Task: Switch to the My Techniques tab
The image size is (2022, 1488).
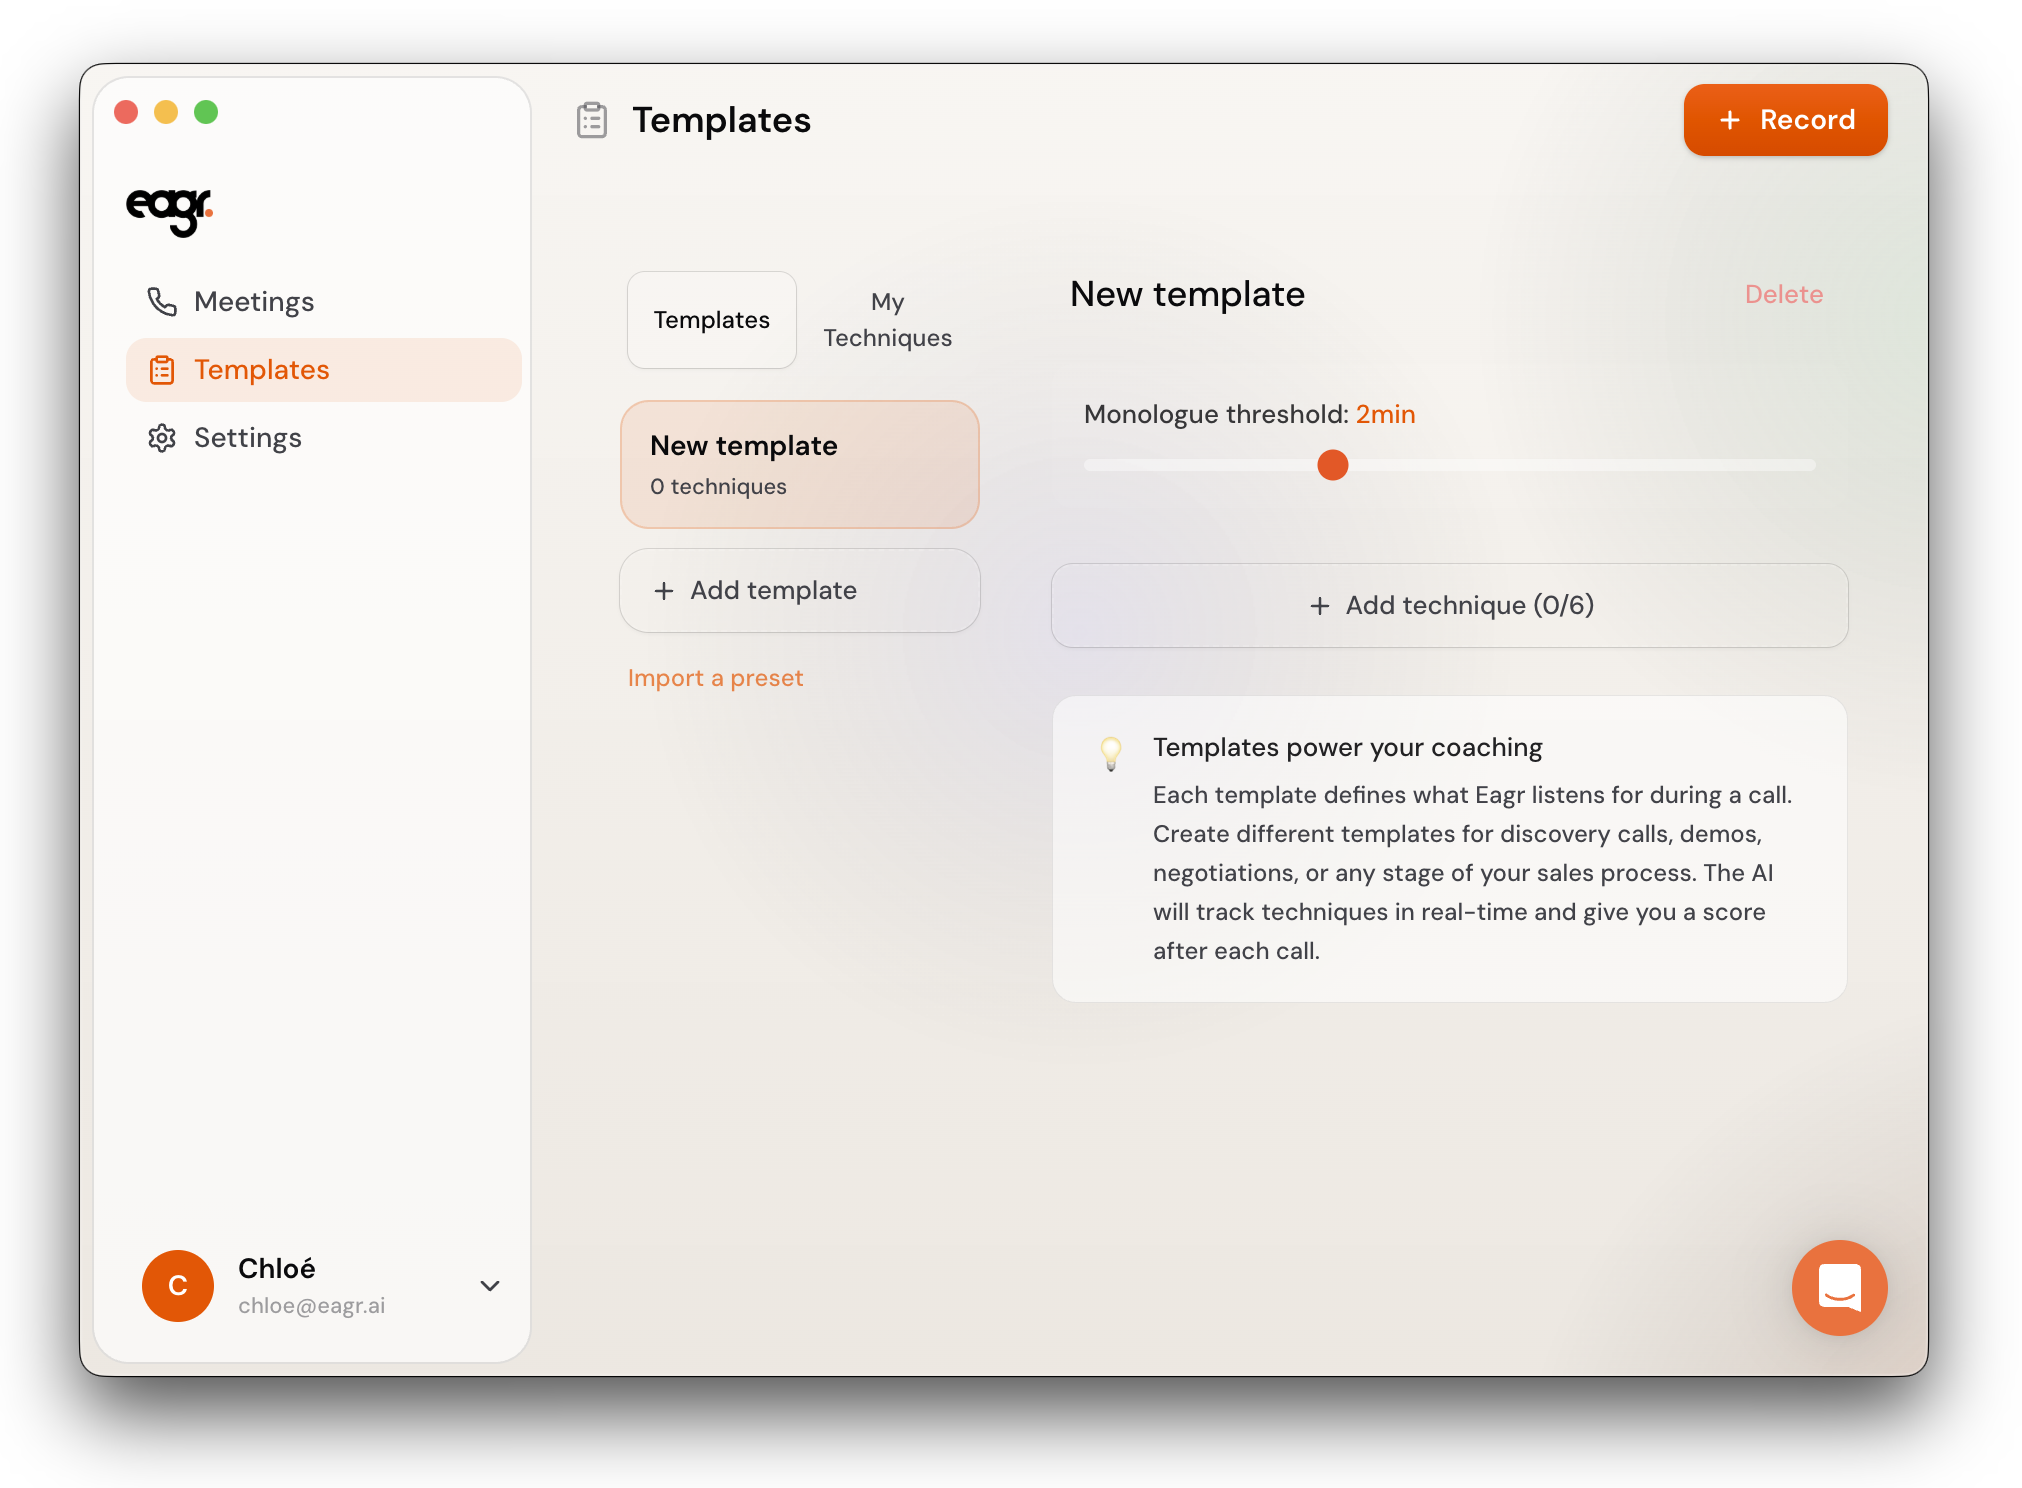Action: tap(887, 320)
